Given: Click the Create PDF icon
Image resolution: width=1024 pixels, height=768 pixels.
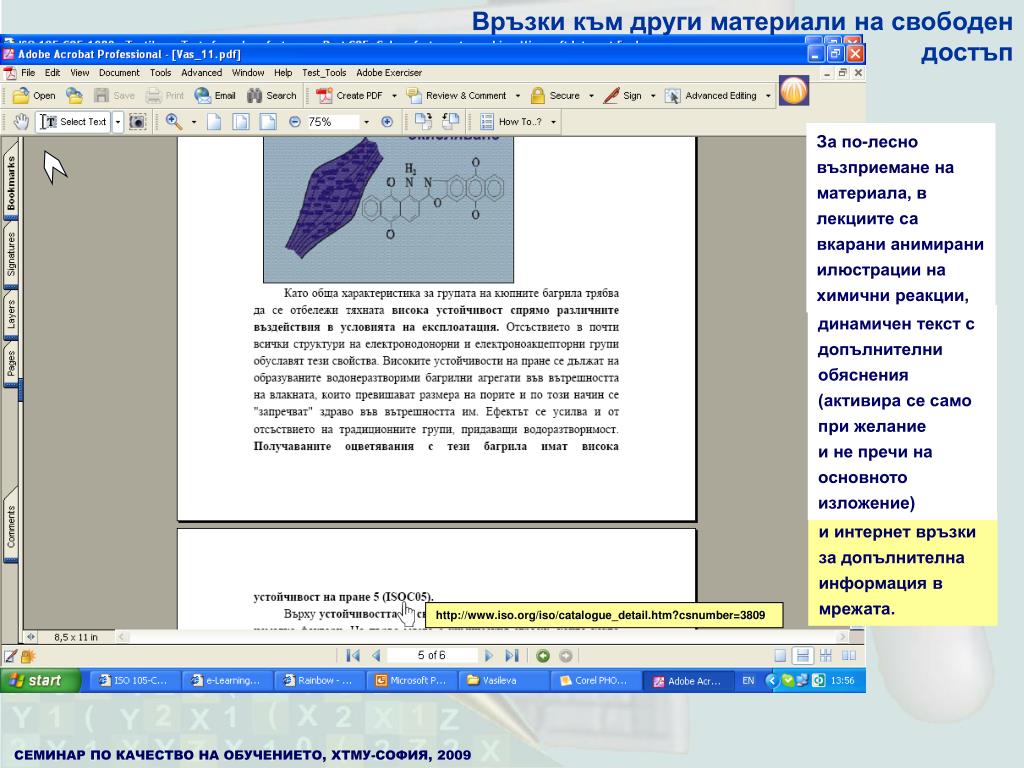Looking at the screenshot, I should 324,95.
